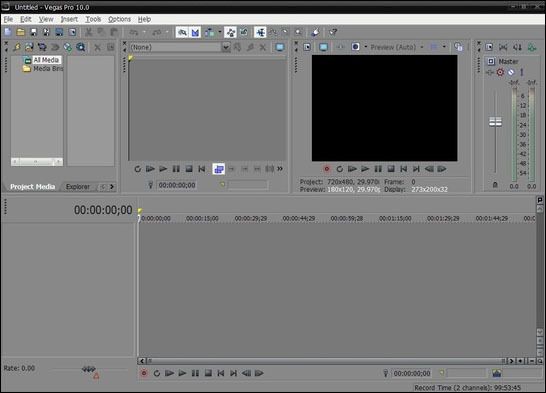Toggle Auto Ripple button in the main toolbar

tap(209, 32)
